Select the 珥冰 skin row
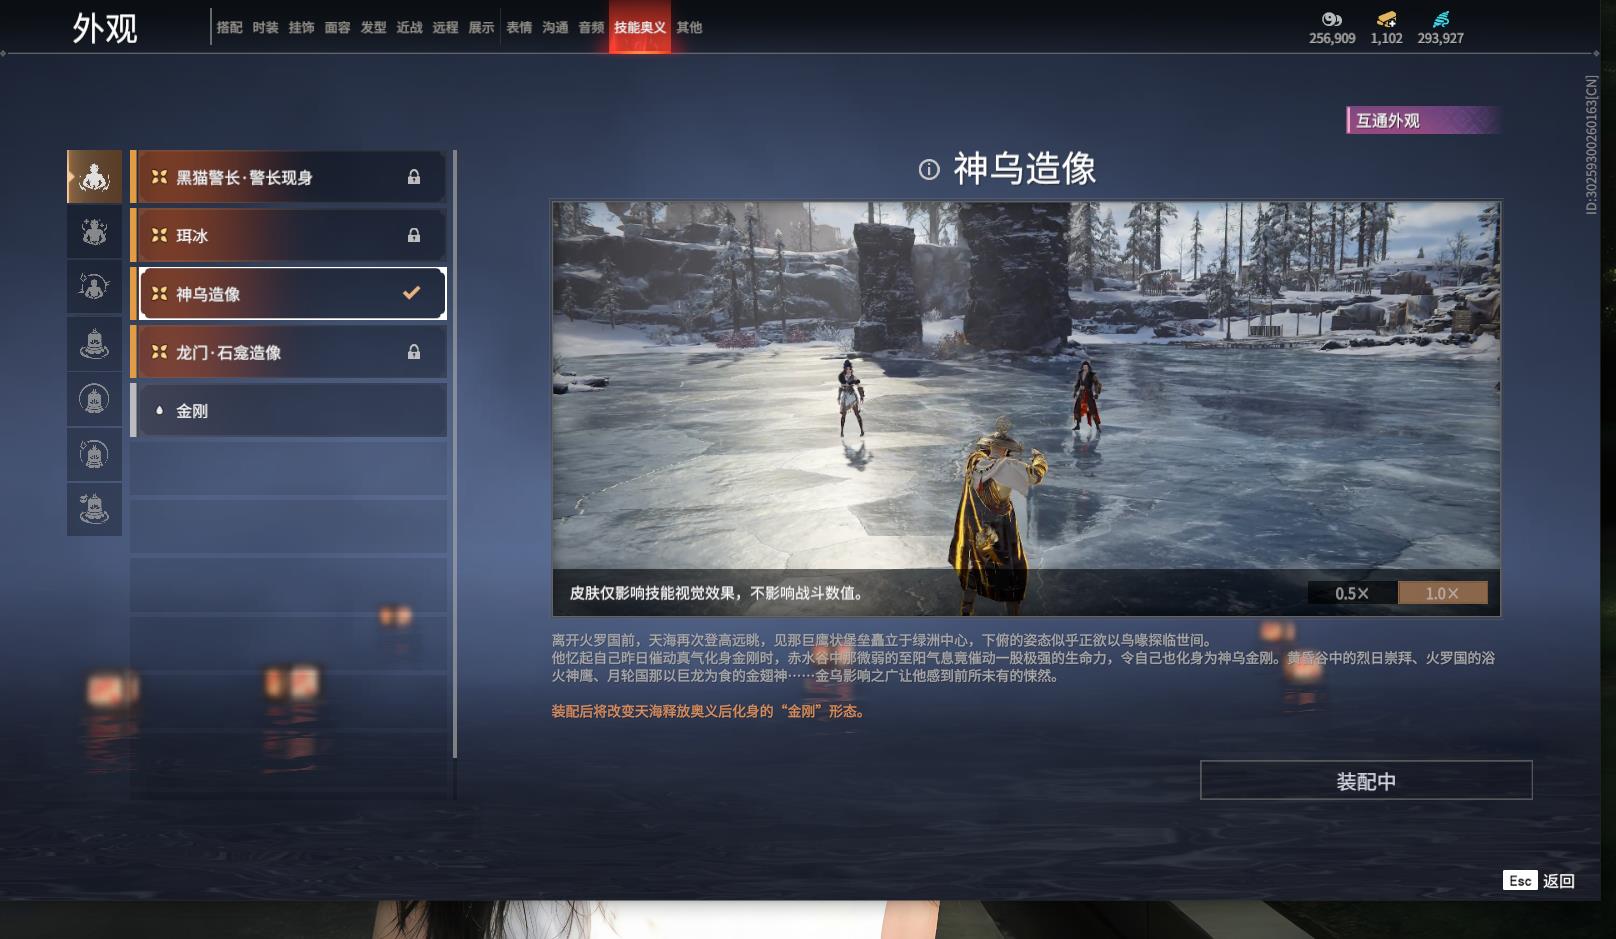This screenshot has width=1616, height=939. pos(288,235)
